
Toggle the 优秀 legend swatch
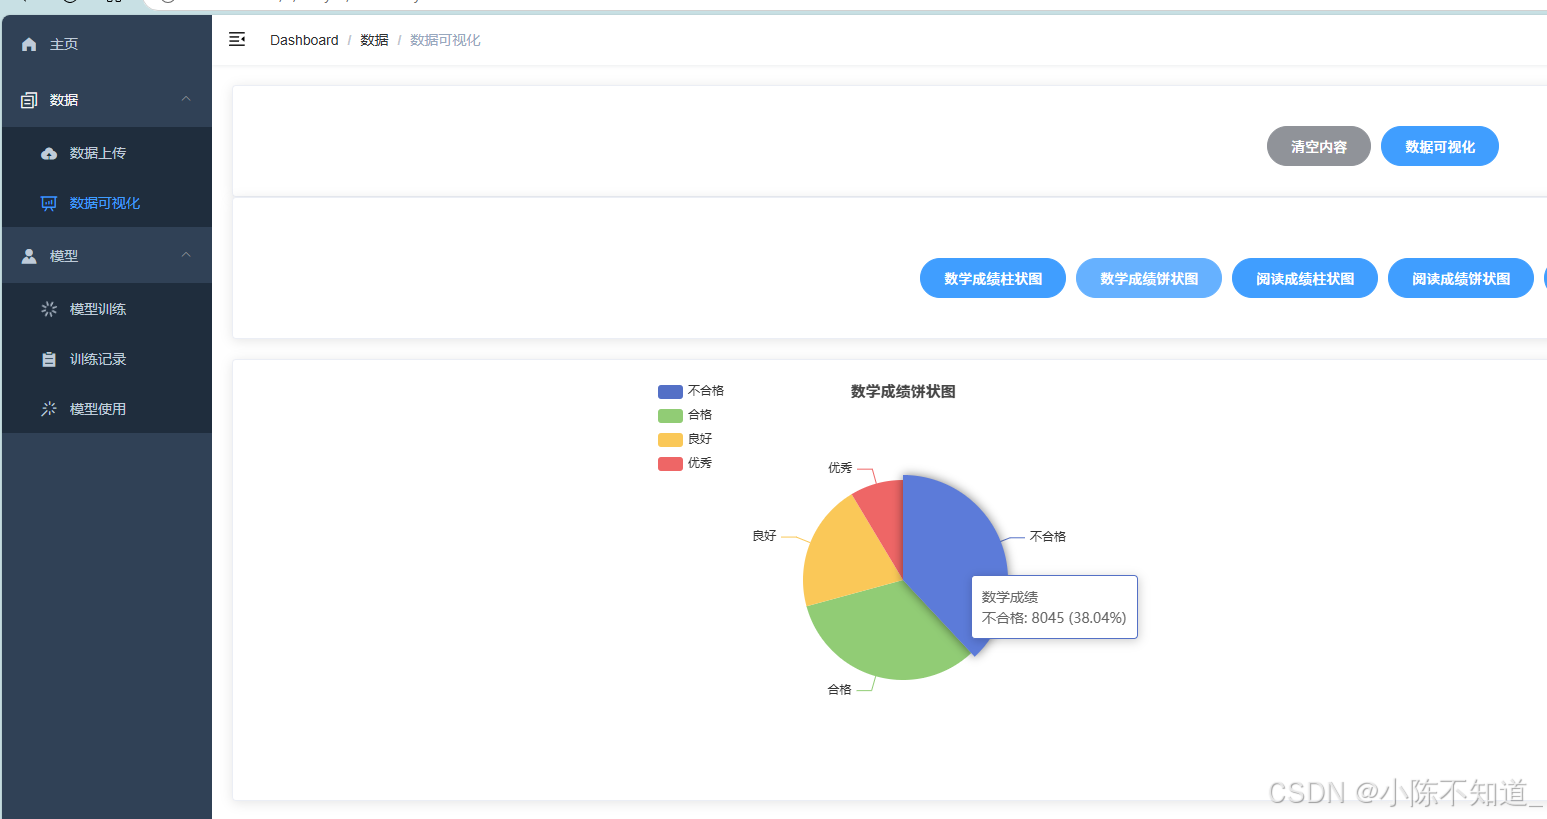coord(670,464)
